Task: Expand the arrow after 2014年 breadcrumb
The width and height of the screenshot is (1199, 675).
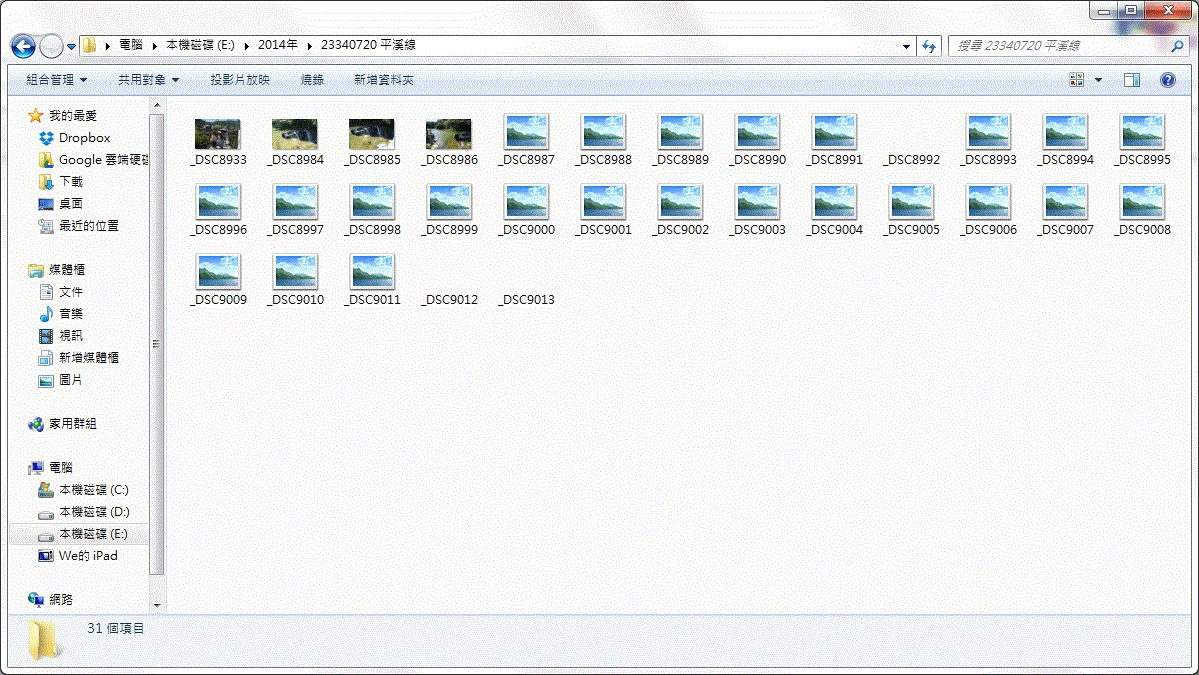Action: tap(310, 46)
